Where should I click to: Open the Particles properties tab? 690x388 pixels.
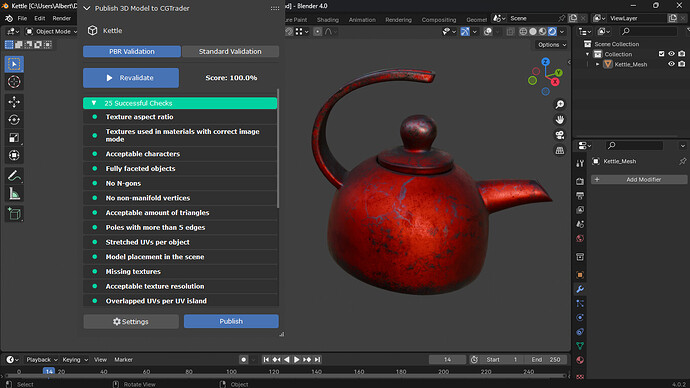580,304
